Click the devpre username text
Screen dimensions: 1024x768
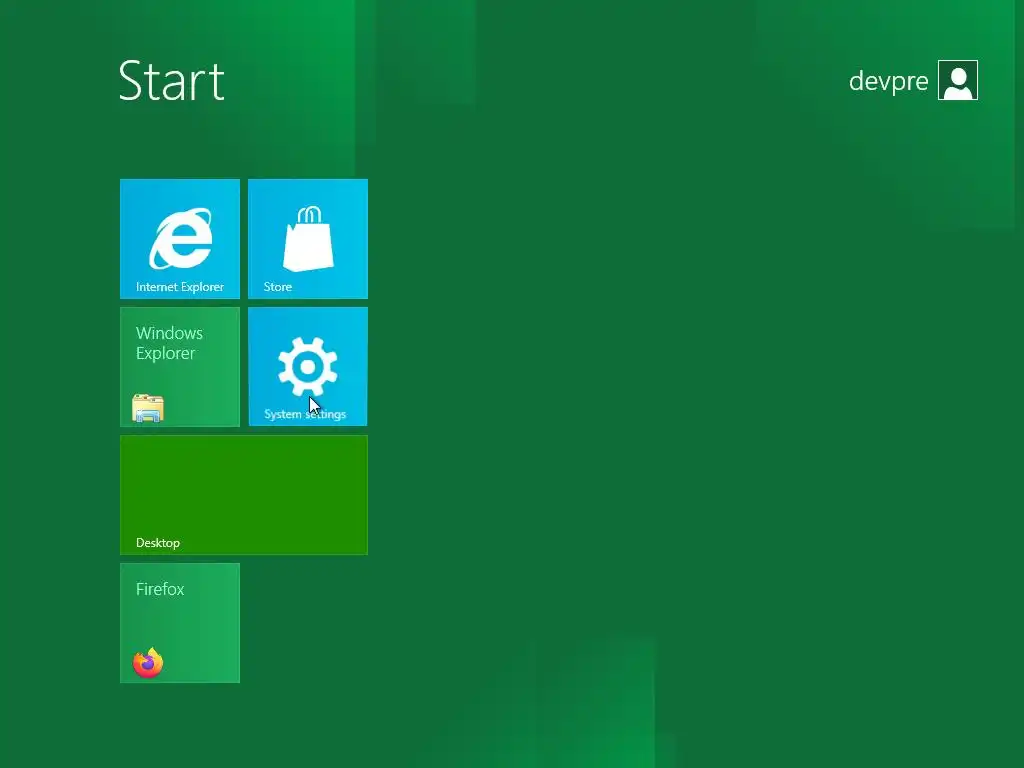pyautogui.click(x=888, y=81)
